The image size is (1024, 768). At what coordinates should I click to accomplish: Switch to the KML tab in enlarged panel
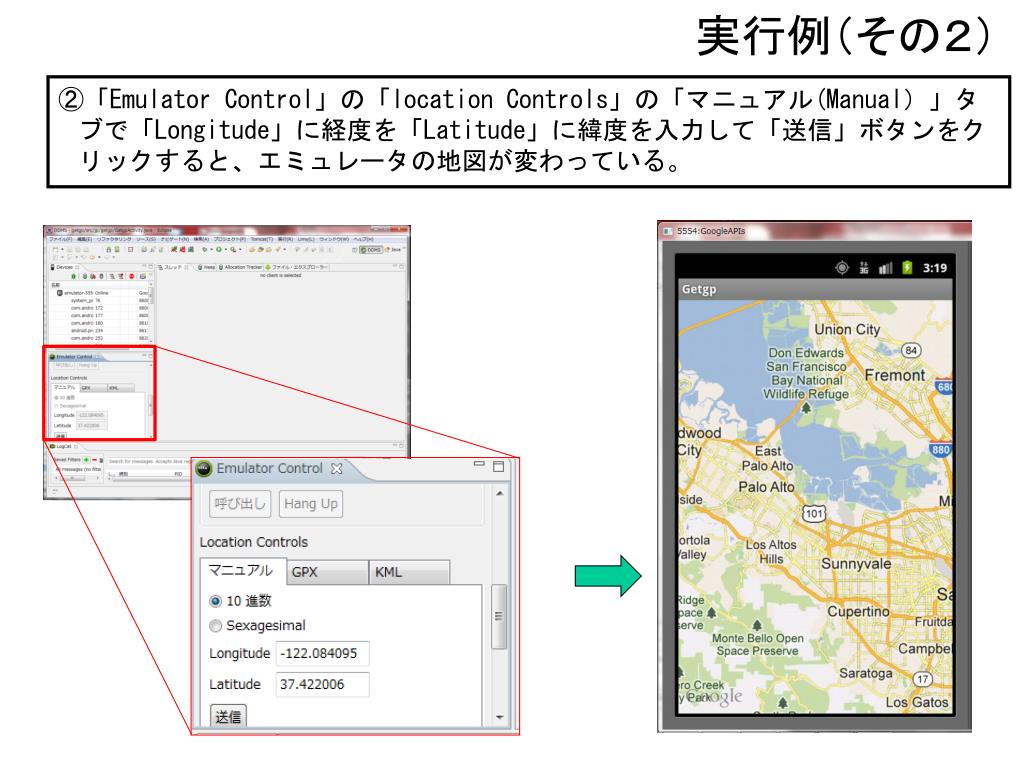(409, 572)
